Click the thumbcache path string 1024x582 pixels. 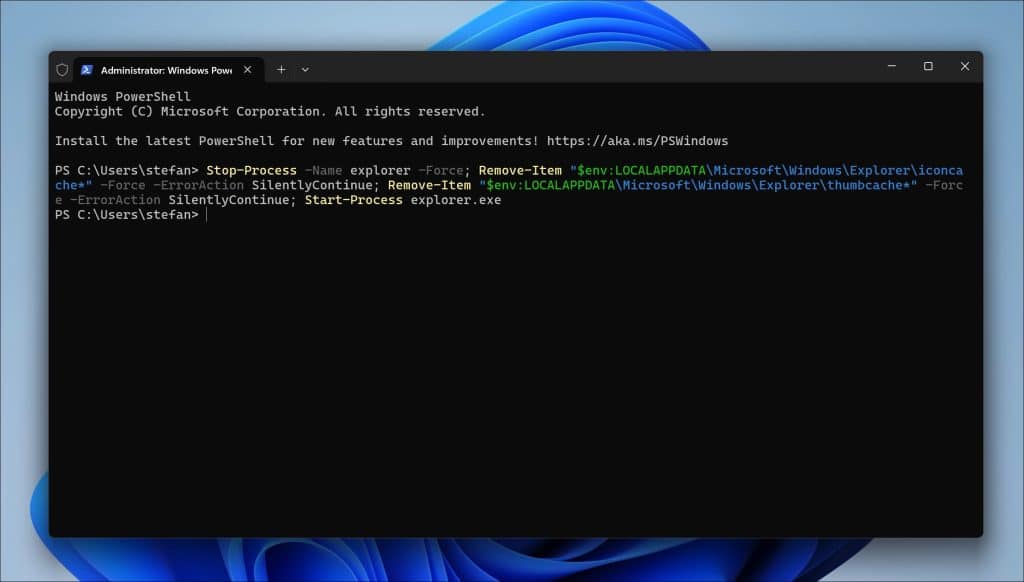pyautogui.click(x=698, y=185)
